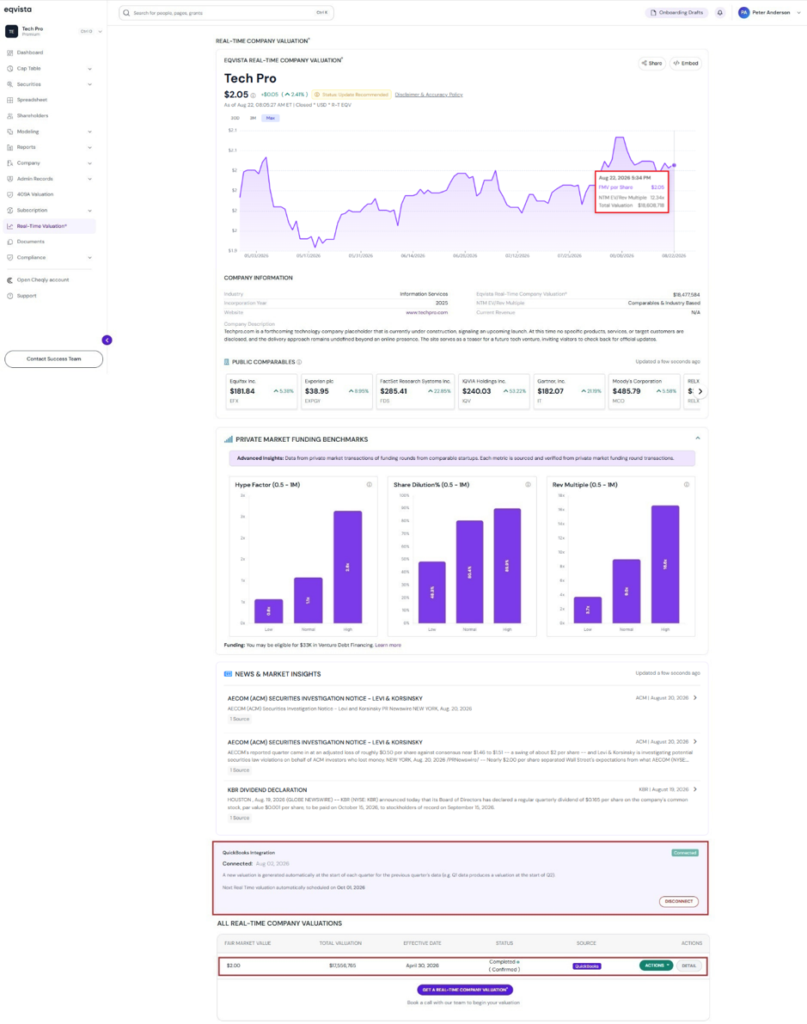807x1024 pixels.
Task: Collapse sidebar with purple arrow button
Action: tap(107, 340)
